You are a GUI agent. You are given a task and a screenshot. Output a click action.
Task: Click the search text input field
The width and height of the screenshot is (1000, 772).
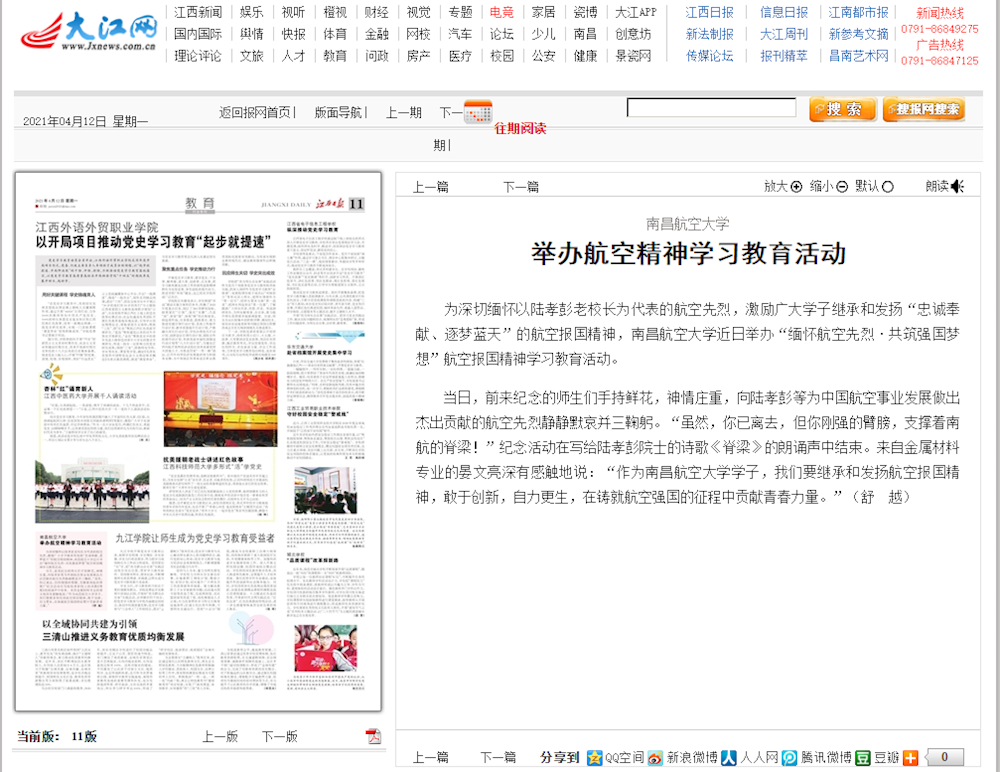[711, 108]
